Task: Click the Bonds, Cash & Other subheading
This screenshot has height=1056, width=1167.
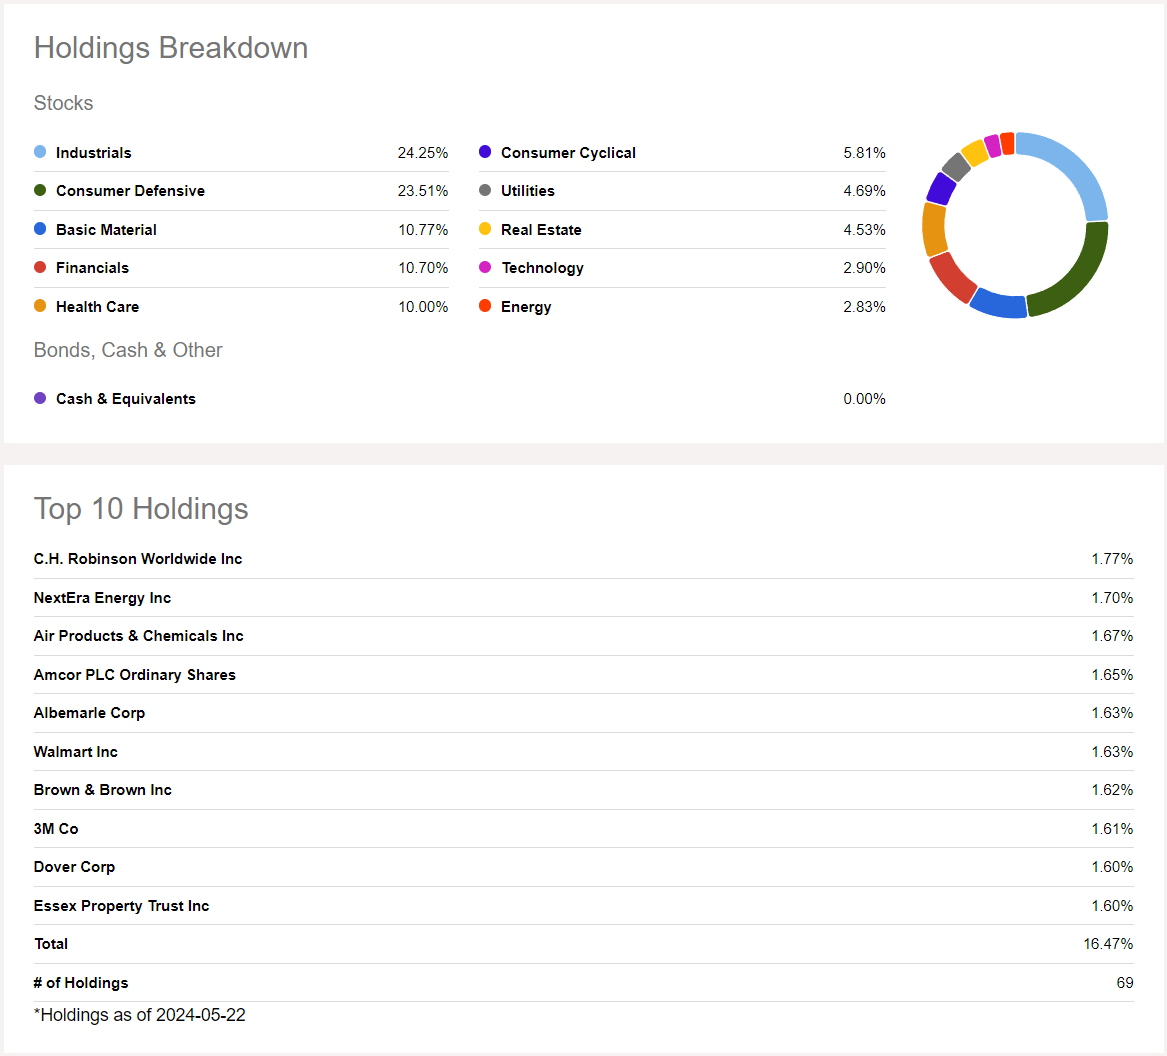Action: point(128,350)
